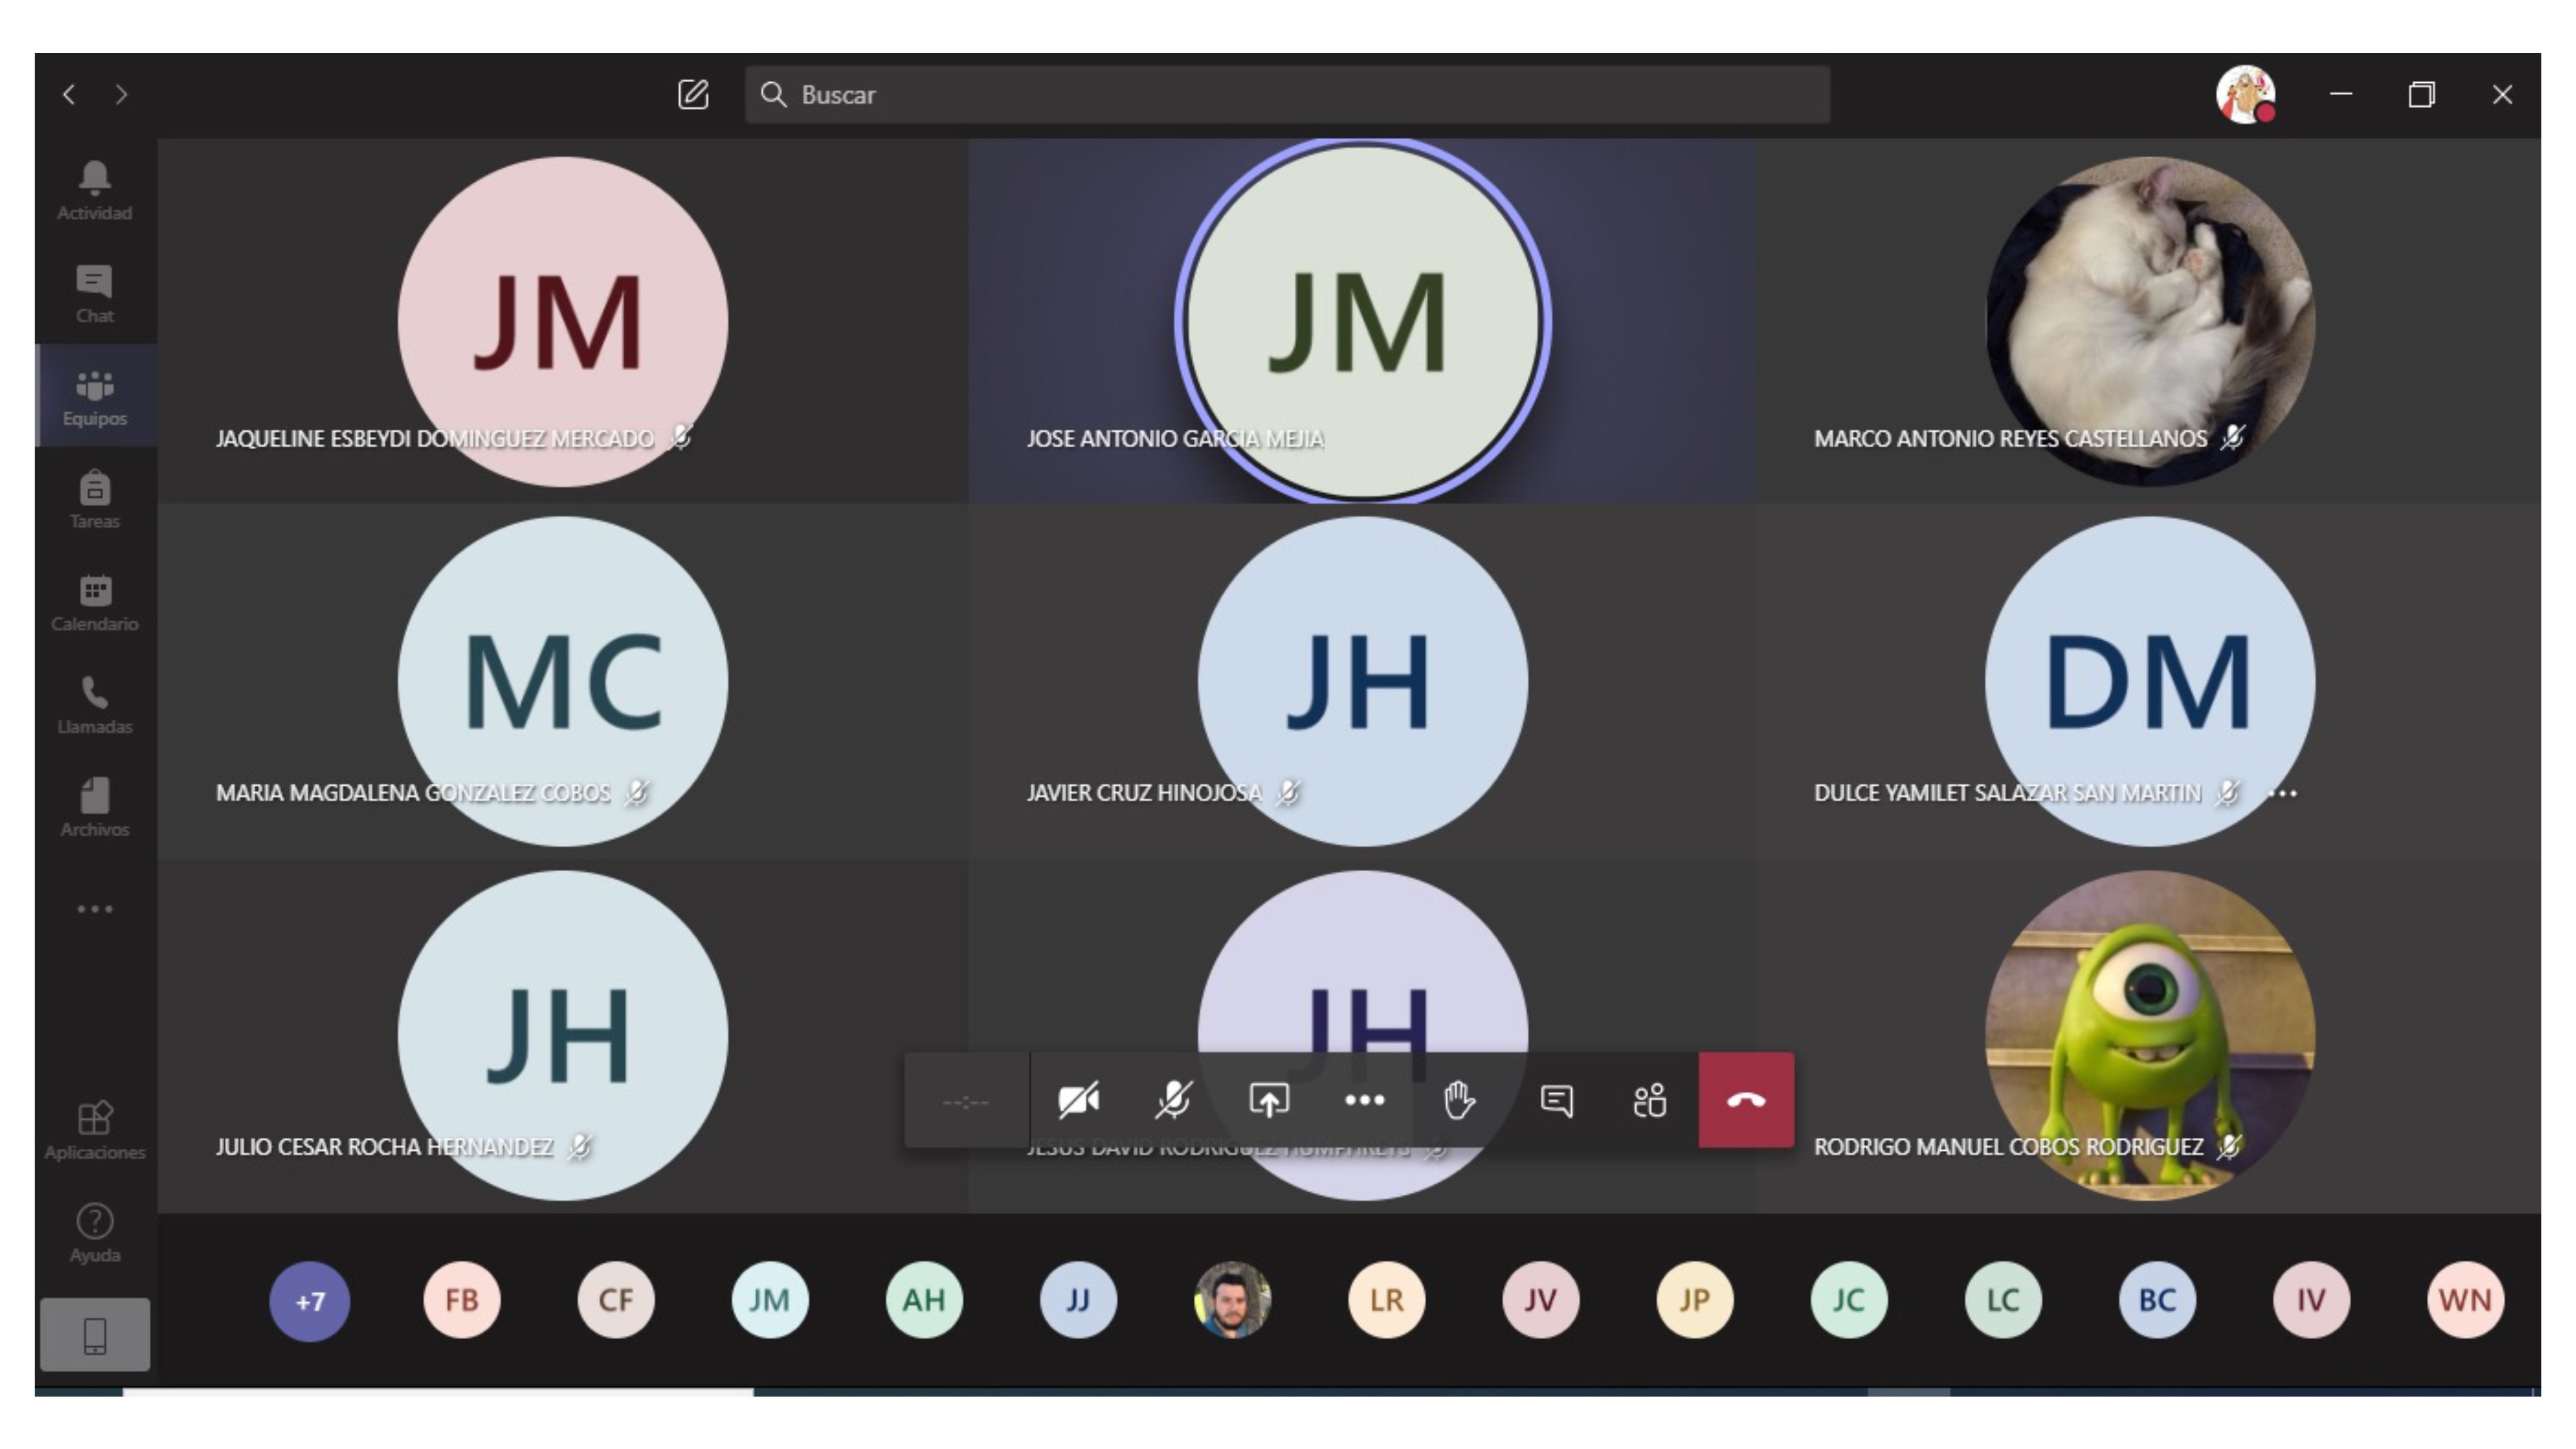Click the name MARCO ANTONIO REYES CASTELLANOS
2576x1449 pixels.
(x=2010, y=439)
